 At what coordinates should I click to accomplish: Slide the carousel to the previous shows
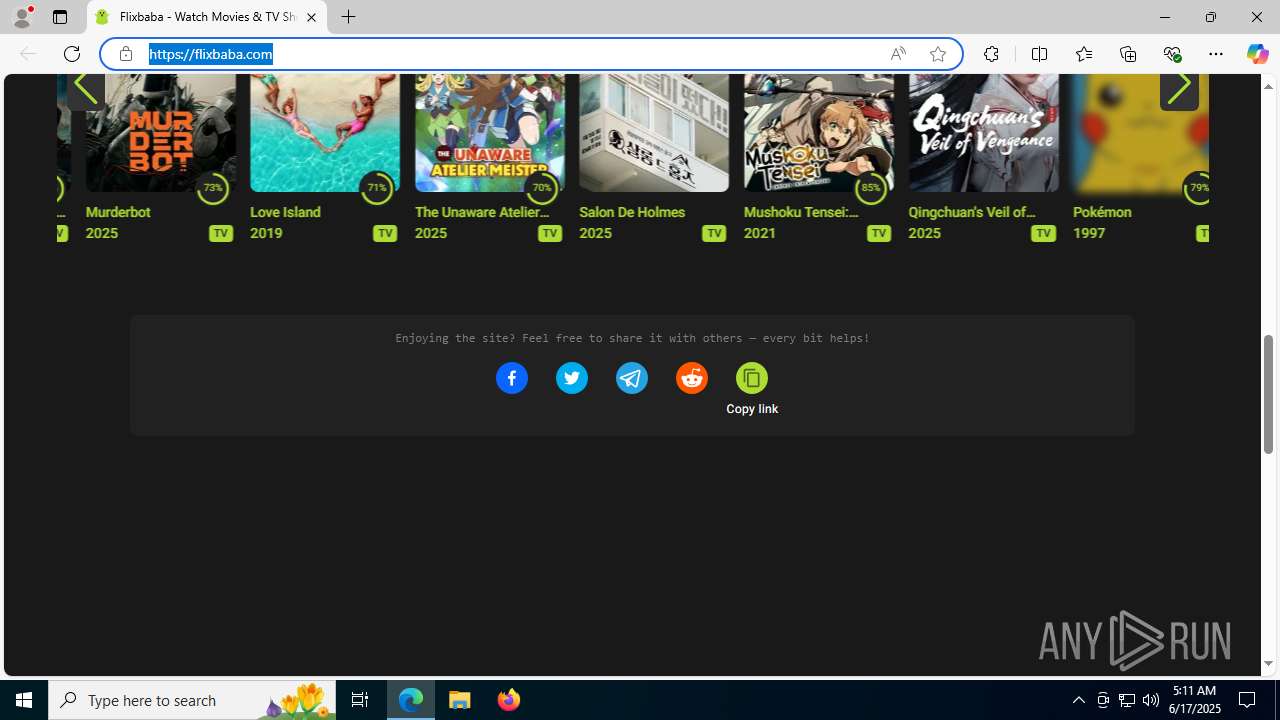pos(86,89)
